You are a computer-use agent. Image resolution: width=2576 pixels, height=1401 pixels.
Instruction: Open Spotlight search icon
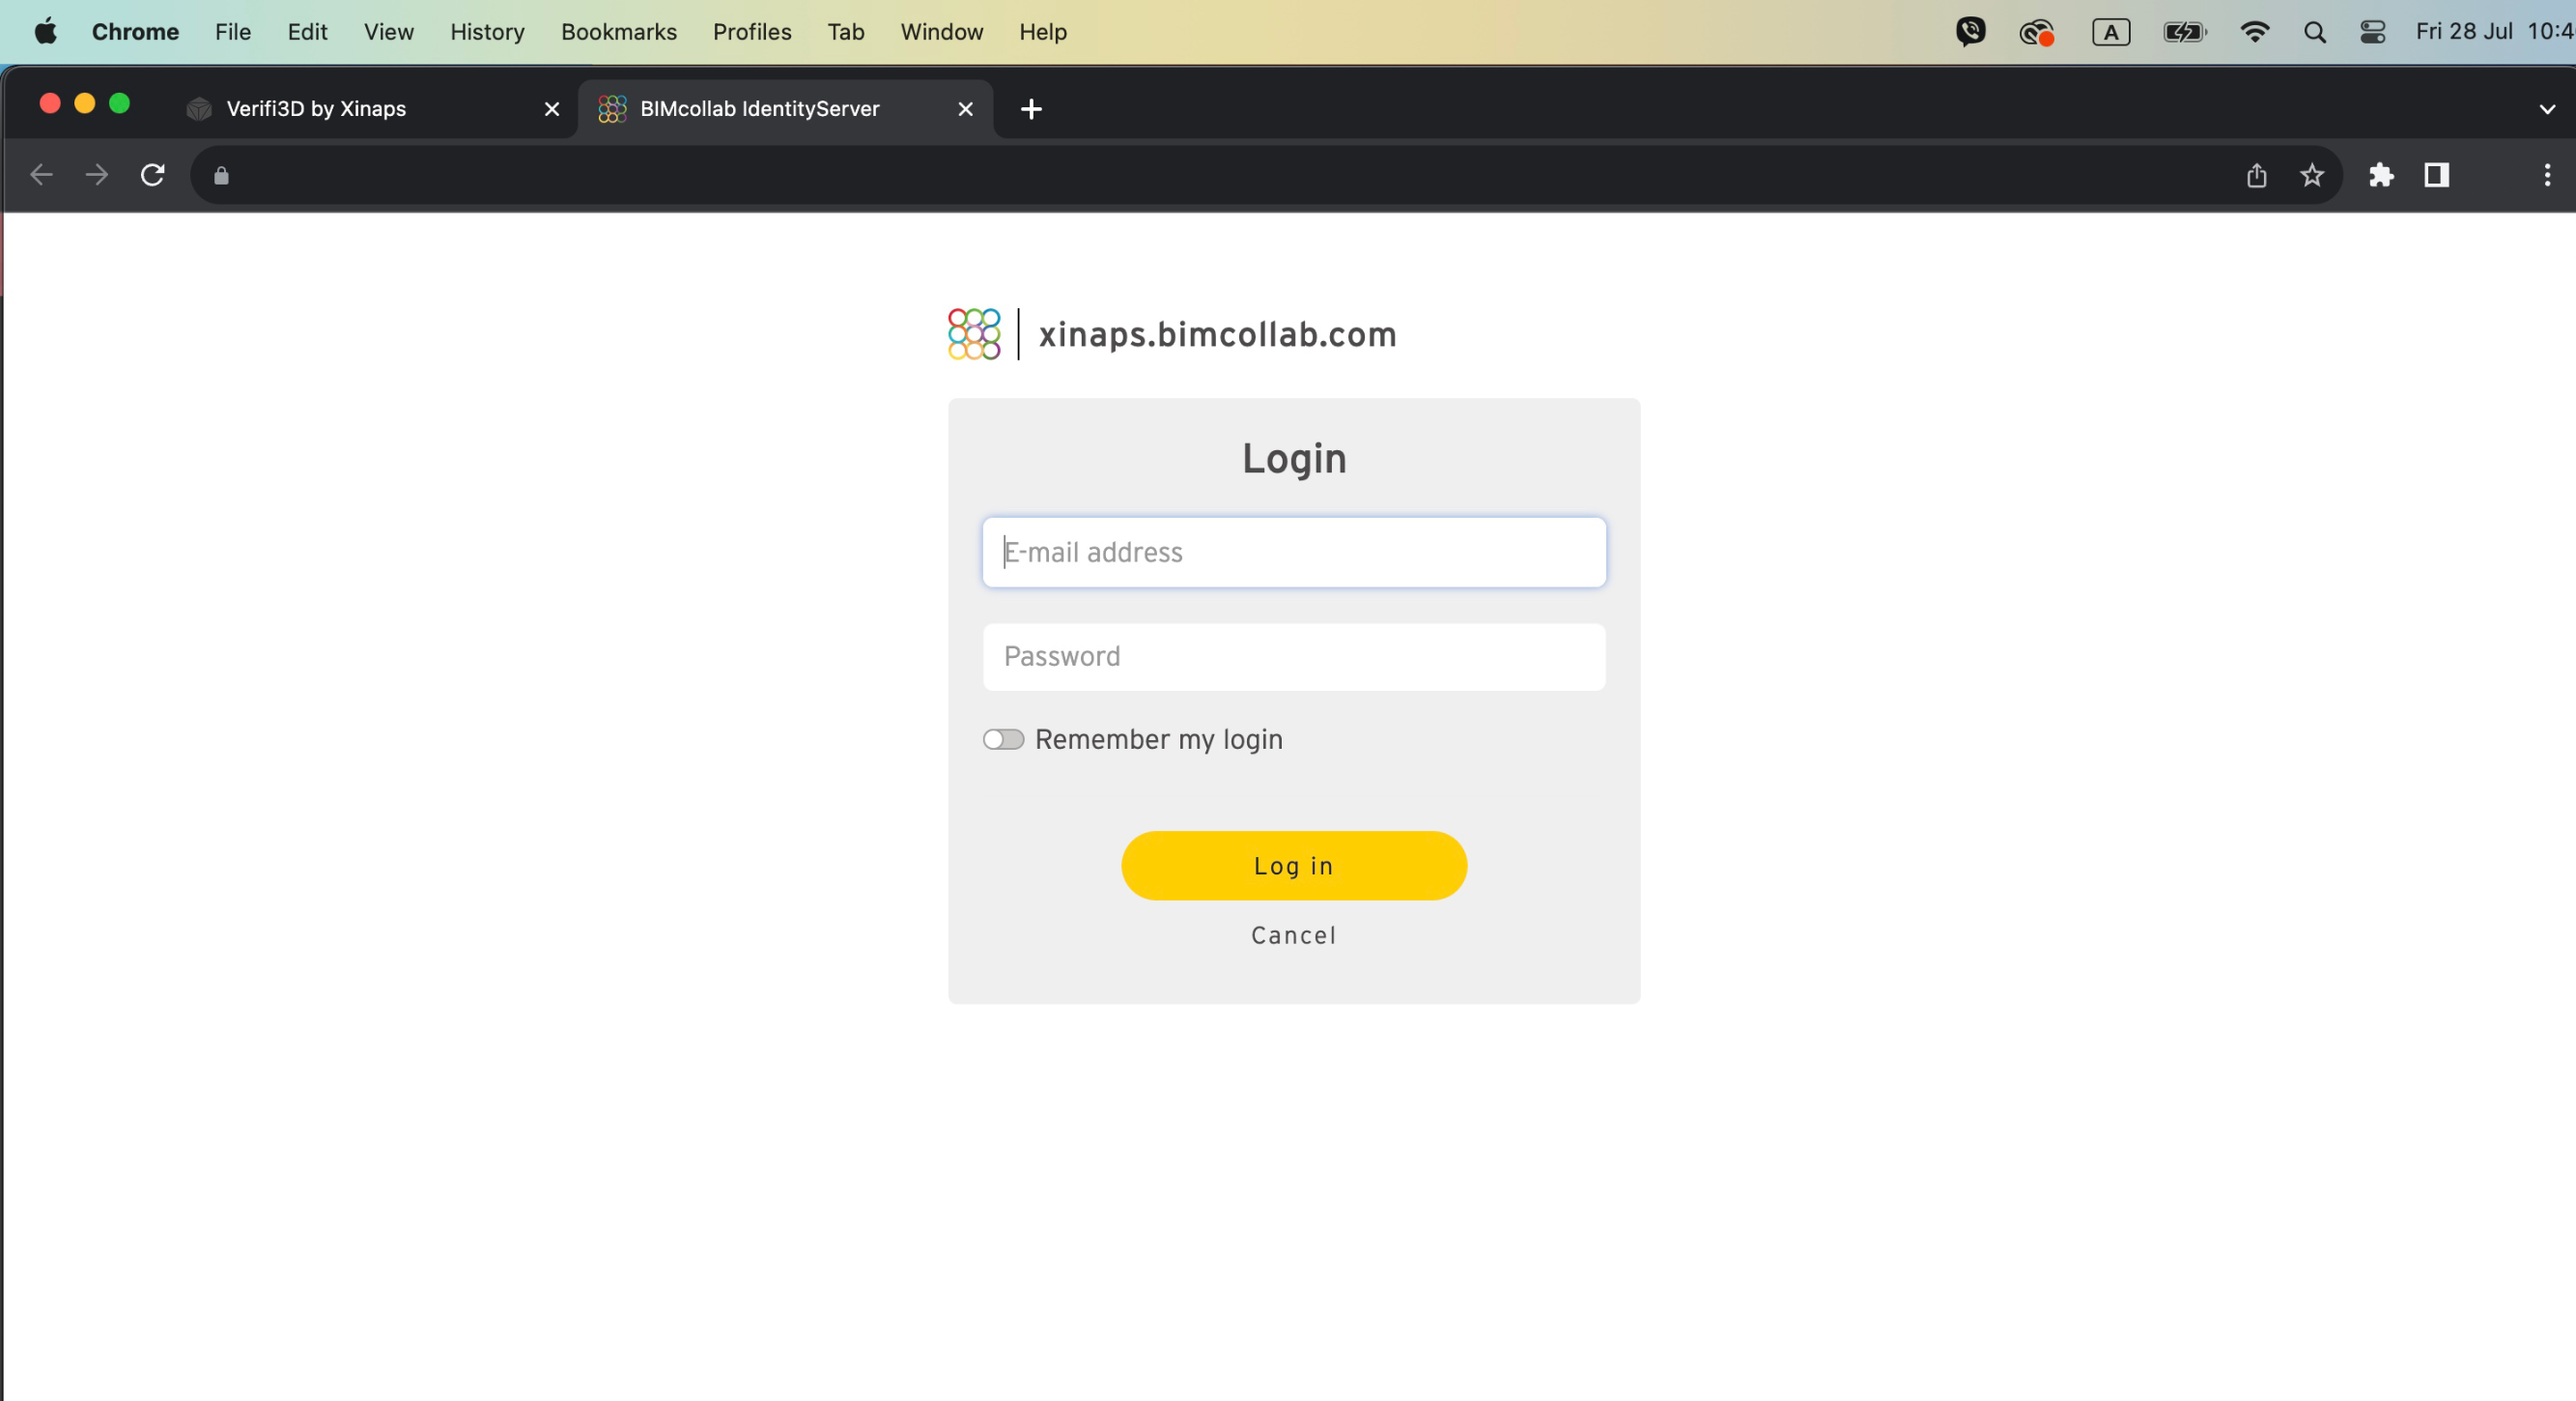tap(2314, 33)
